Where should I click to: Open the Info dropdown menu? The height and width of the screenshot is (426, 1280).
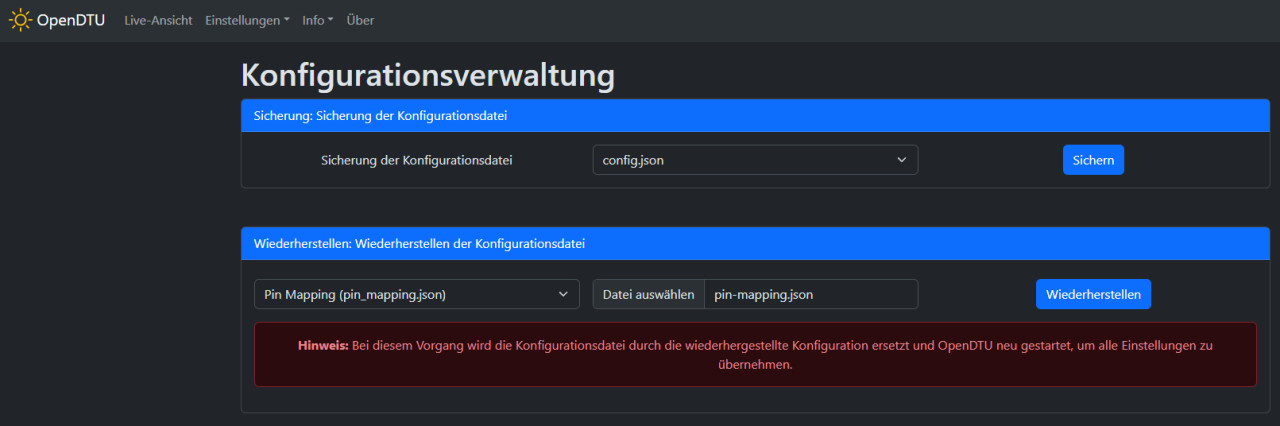click(x=317, y=20)
